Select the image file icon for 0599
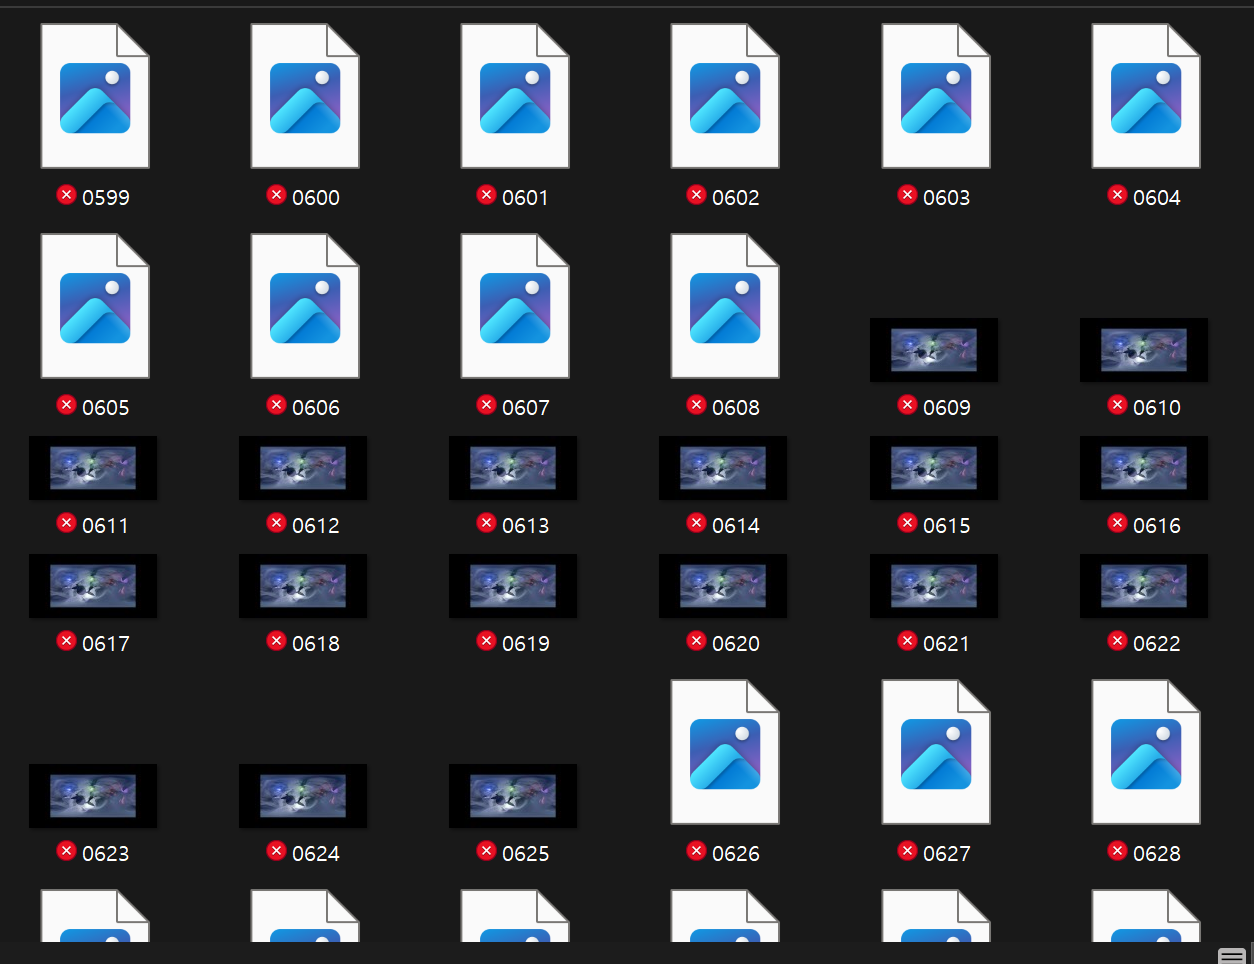1254x964 pixels. [95, 96]
